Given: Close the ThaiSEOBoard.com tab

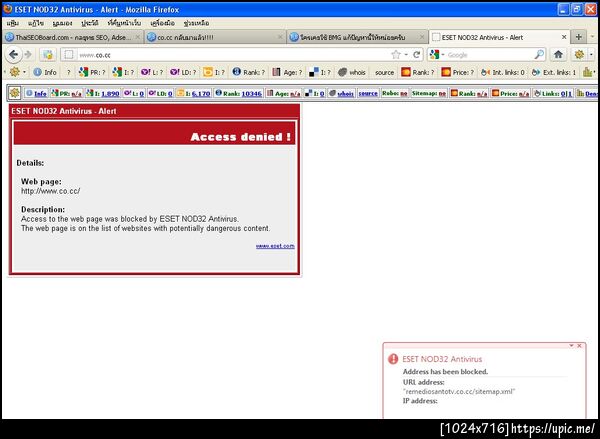Looking at the screenshot, I should coord(138,37).
